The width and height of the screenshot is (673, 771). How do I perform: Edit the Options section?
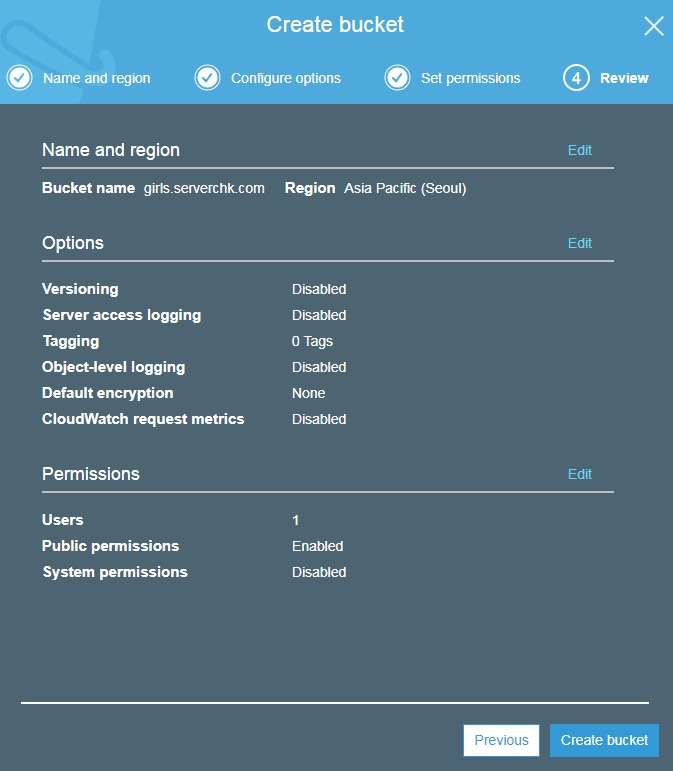click(x=580, y=243)
